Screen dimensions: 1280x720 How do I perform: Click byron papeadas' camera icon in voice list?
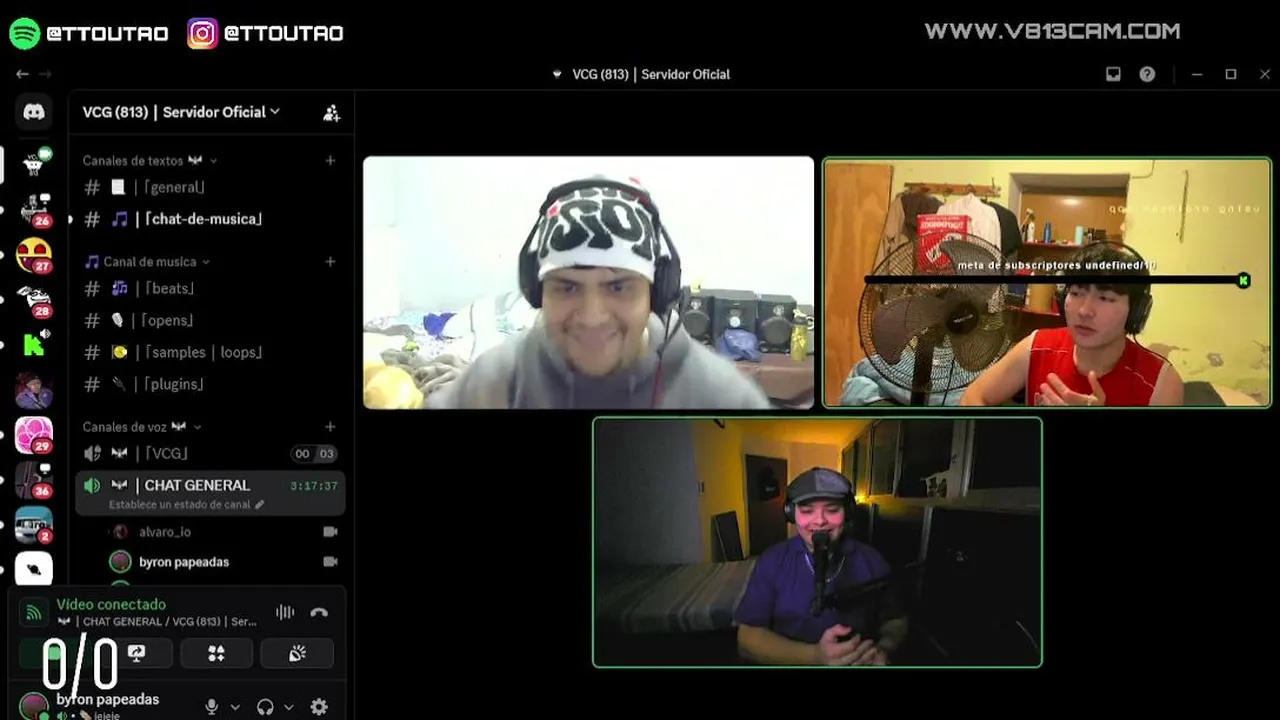pyautogui.click(x=330, y=562)
